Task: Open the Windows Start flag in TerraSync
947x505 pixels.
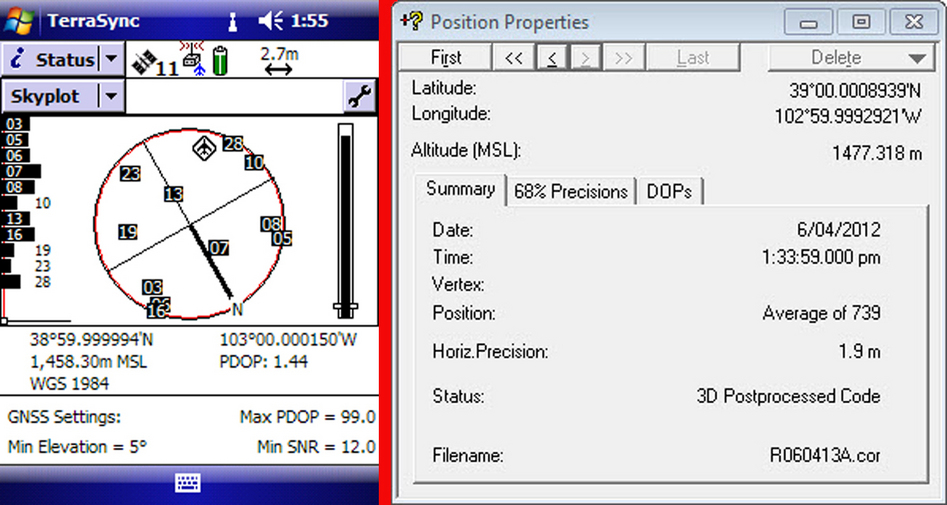Action: coord(19,21)
